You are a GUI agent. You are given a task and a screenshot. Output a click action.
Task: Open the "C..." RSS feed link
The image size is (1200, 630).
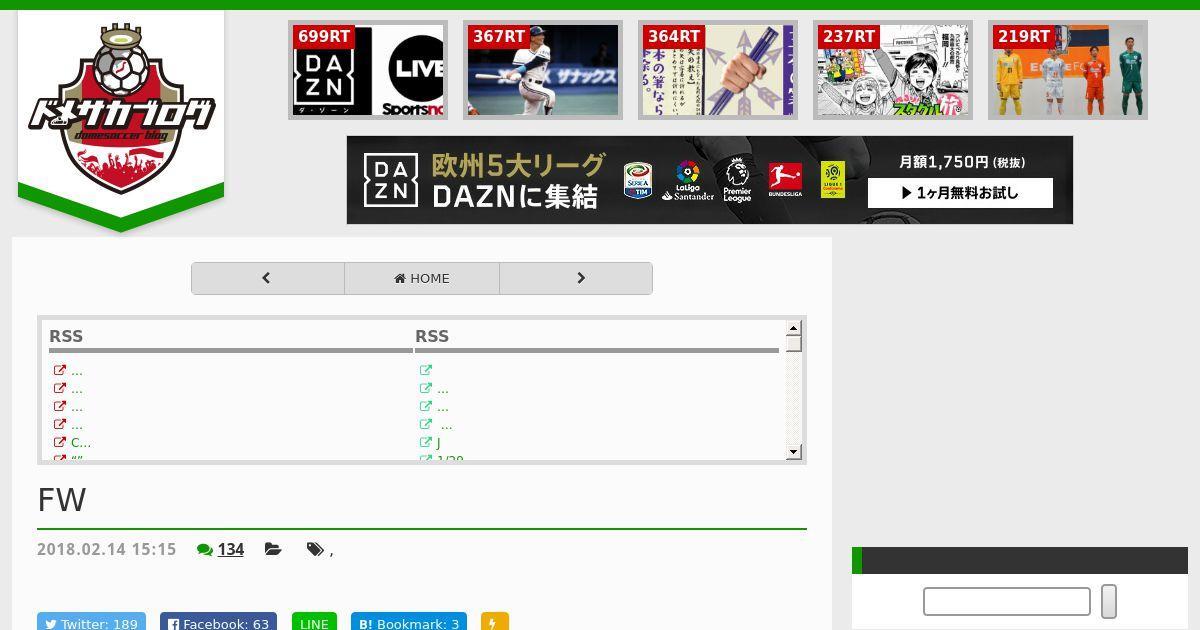(x=81, y=442)
